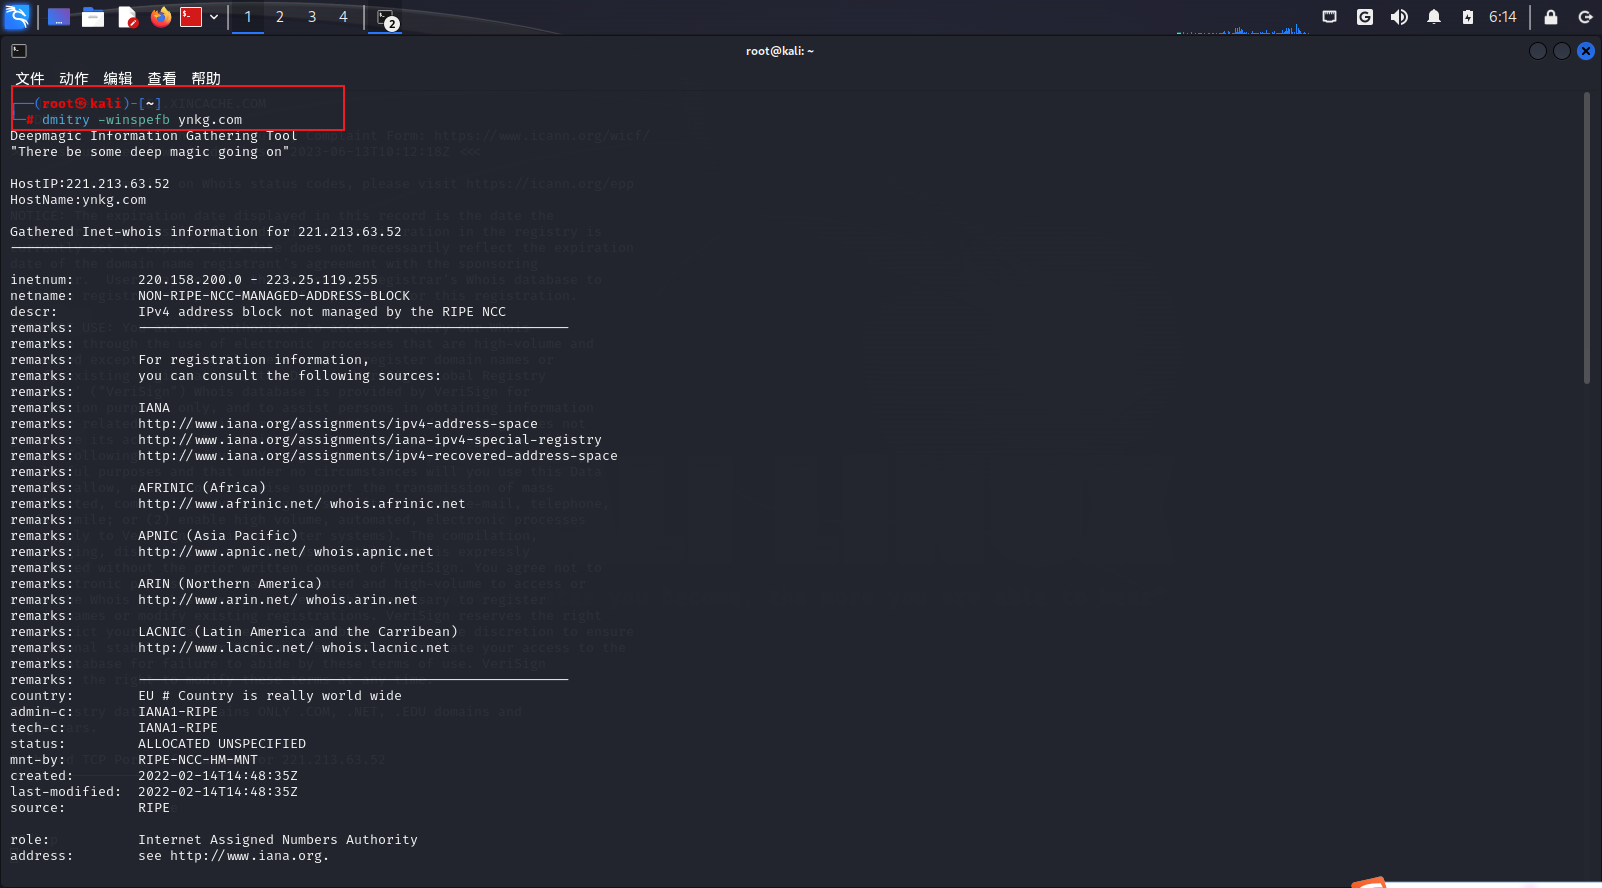Click the root@kali prompt line

87,104
